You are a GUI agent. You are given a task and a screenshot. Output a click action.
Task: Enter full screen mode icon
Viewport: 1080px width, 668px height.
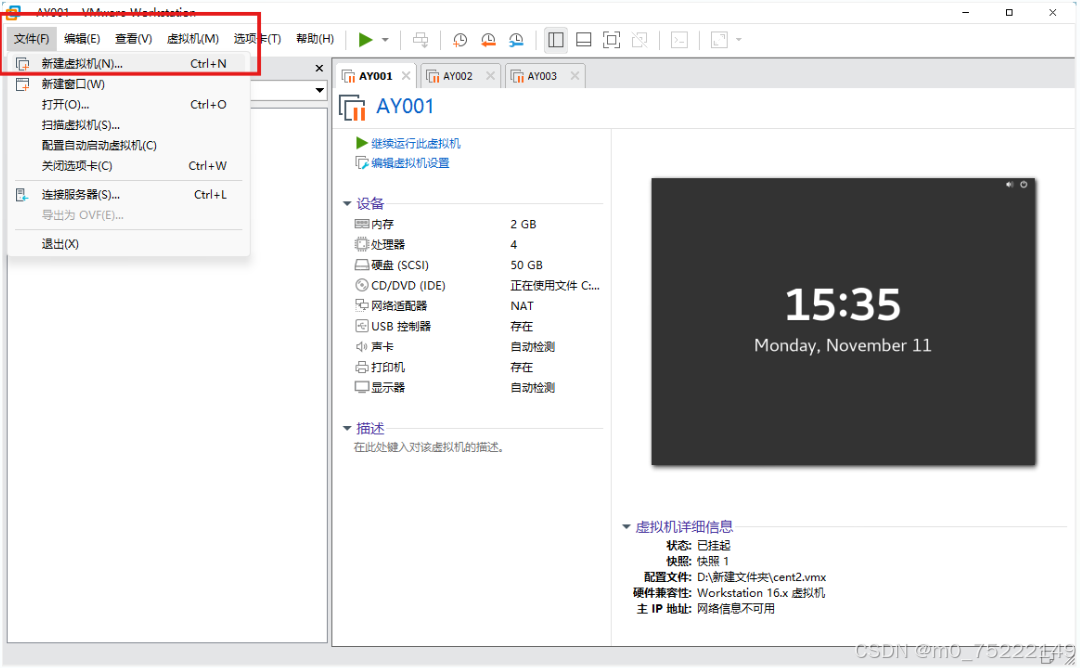click(611, 40)
